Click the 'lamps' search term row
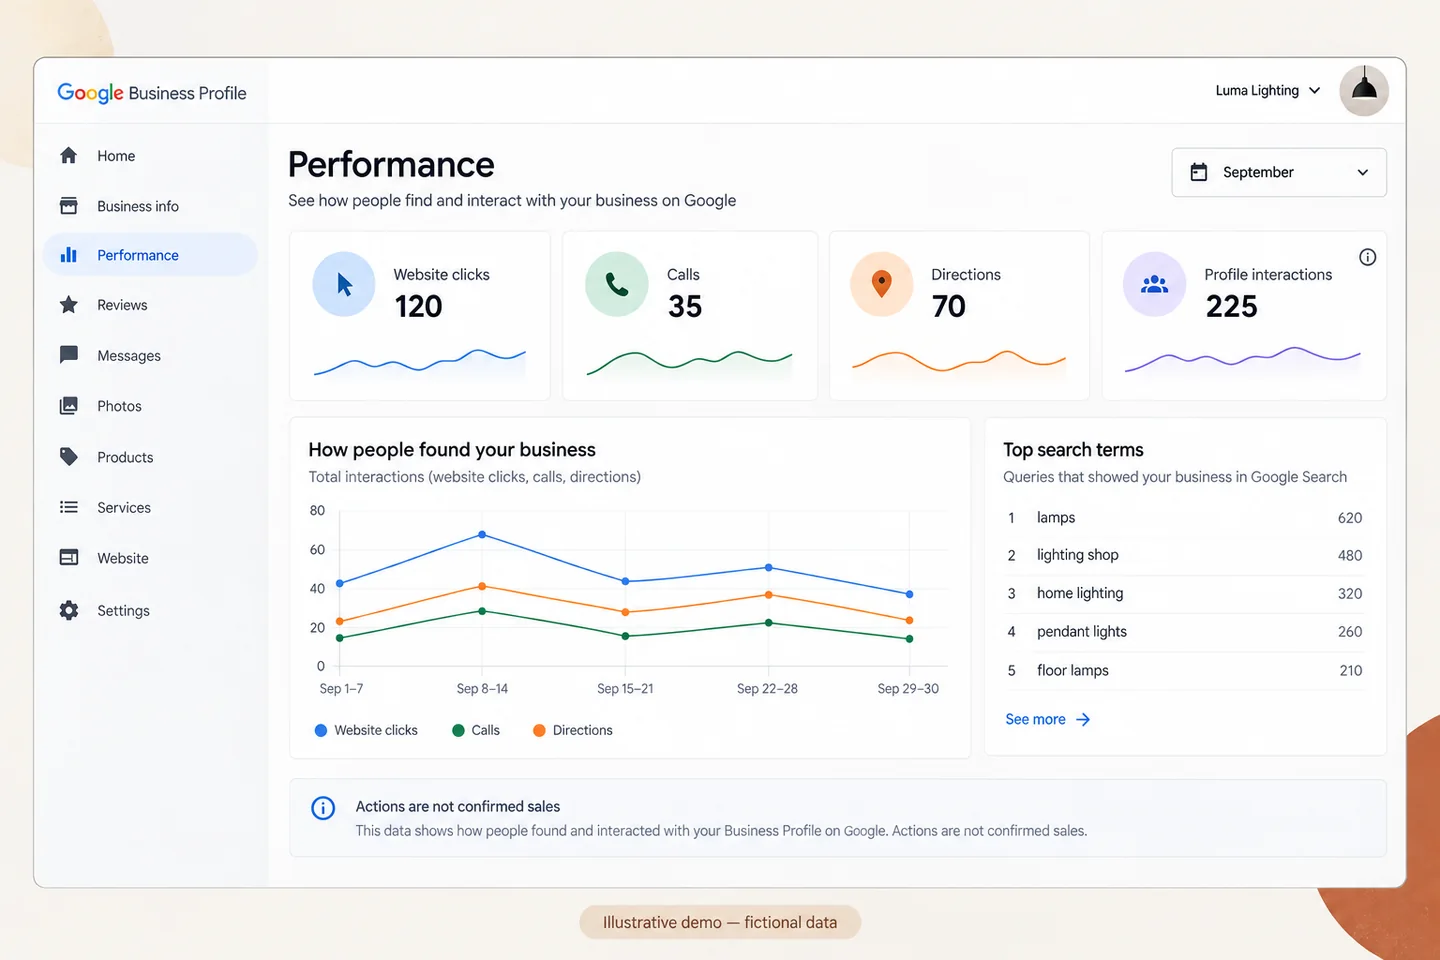The image size is (1440, 960). (1184, 517)
